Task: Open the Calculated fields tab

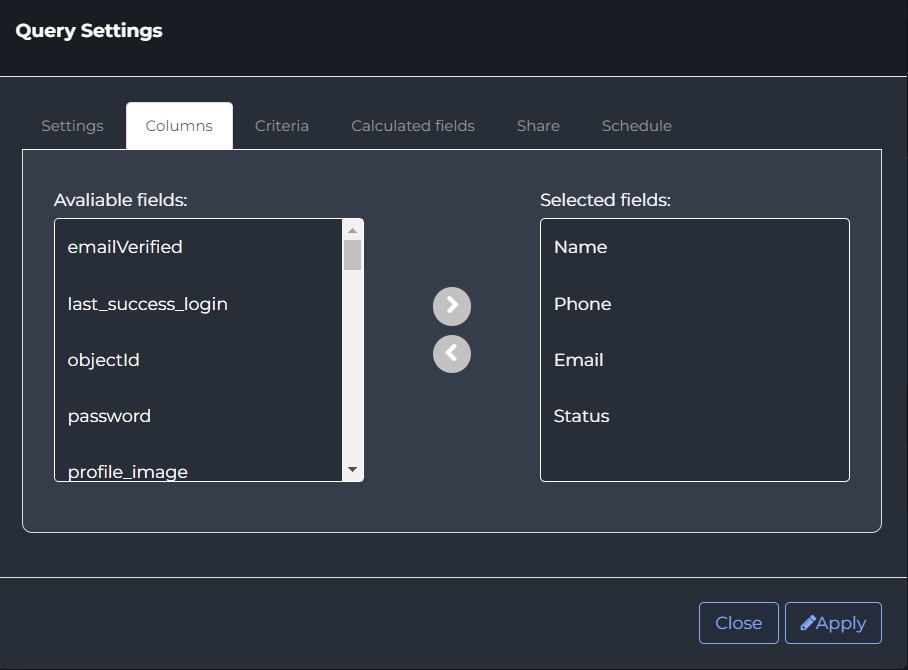Action: click(413, 126)
